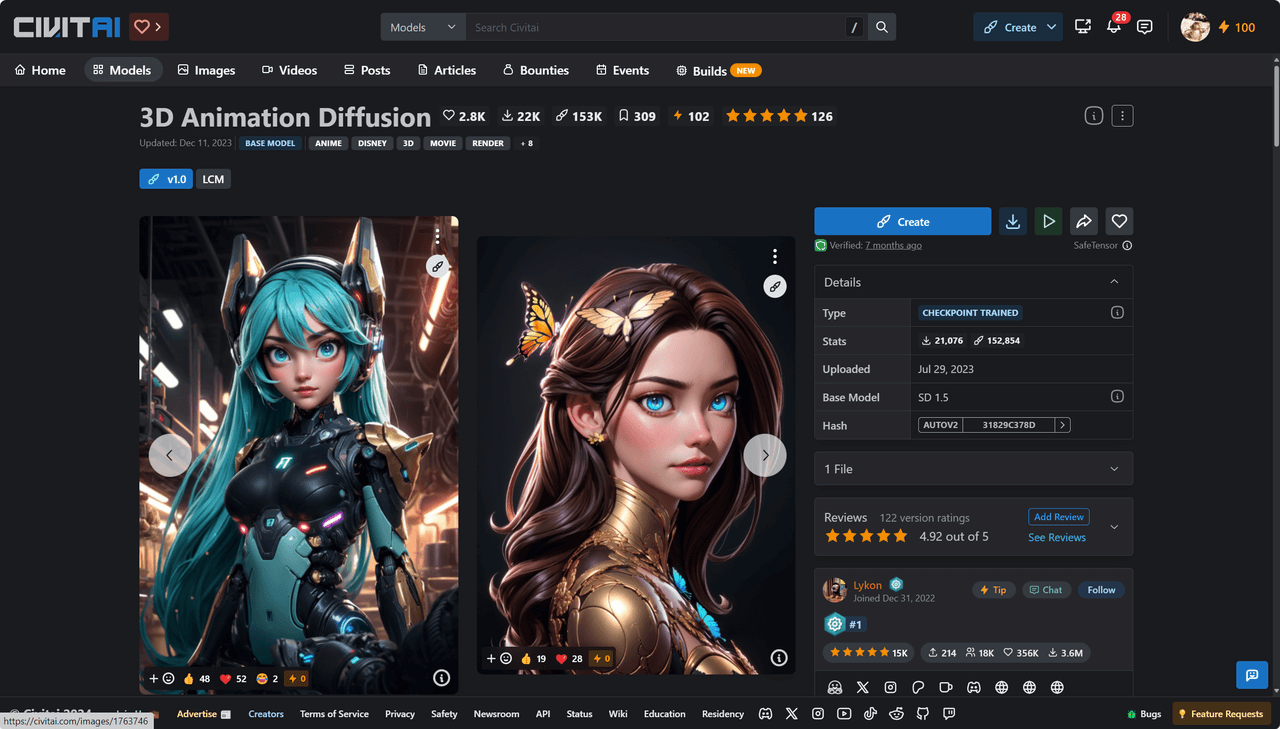Show the next gallery image
1280x729 pixels.
point(765,455)
